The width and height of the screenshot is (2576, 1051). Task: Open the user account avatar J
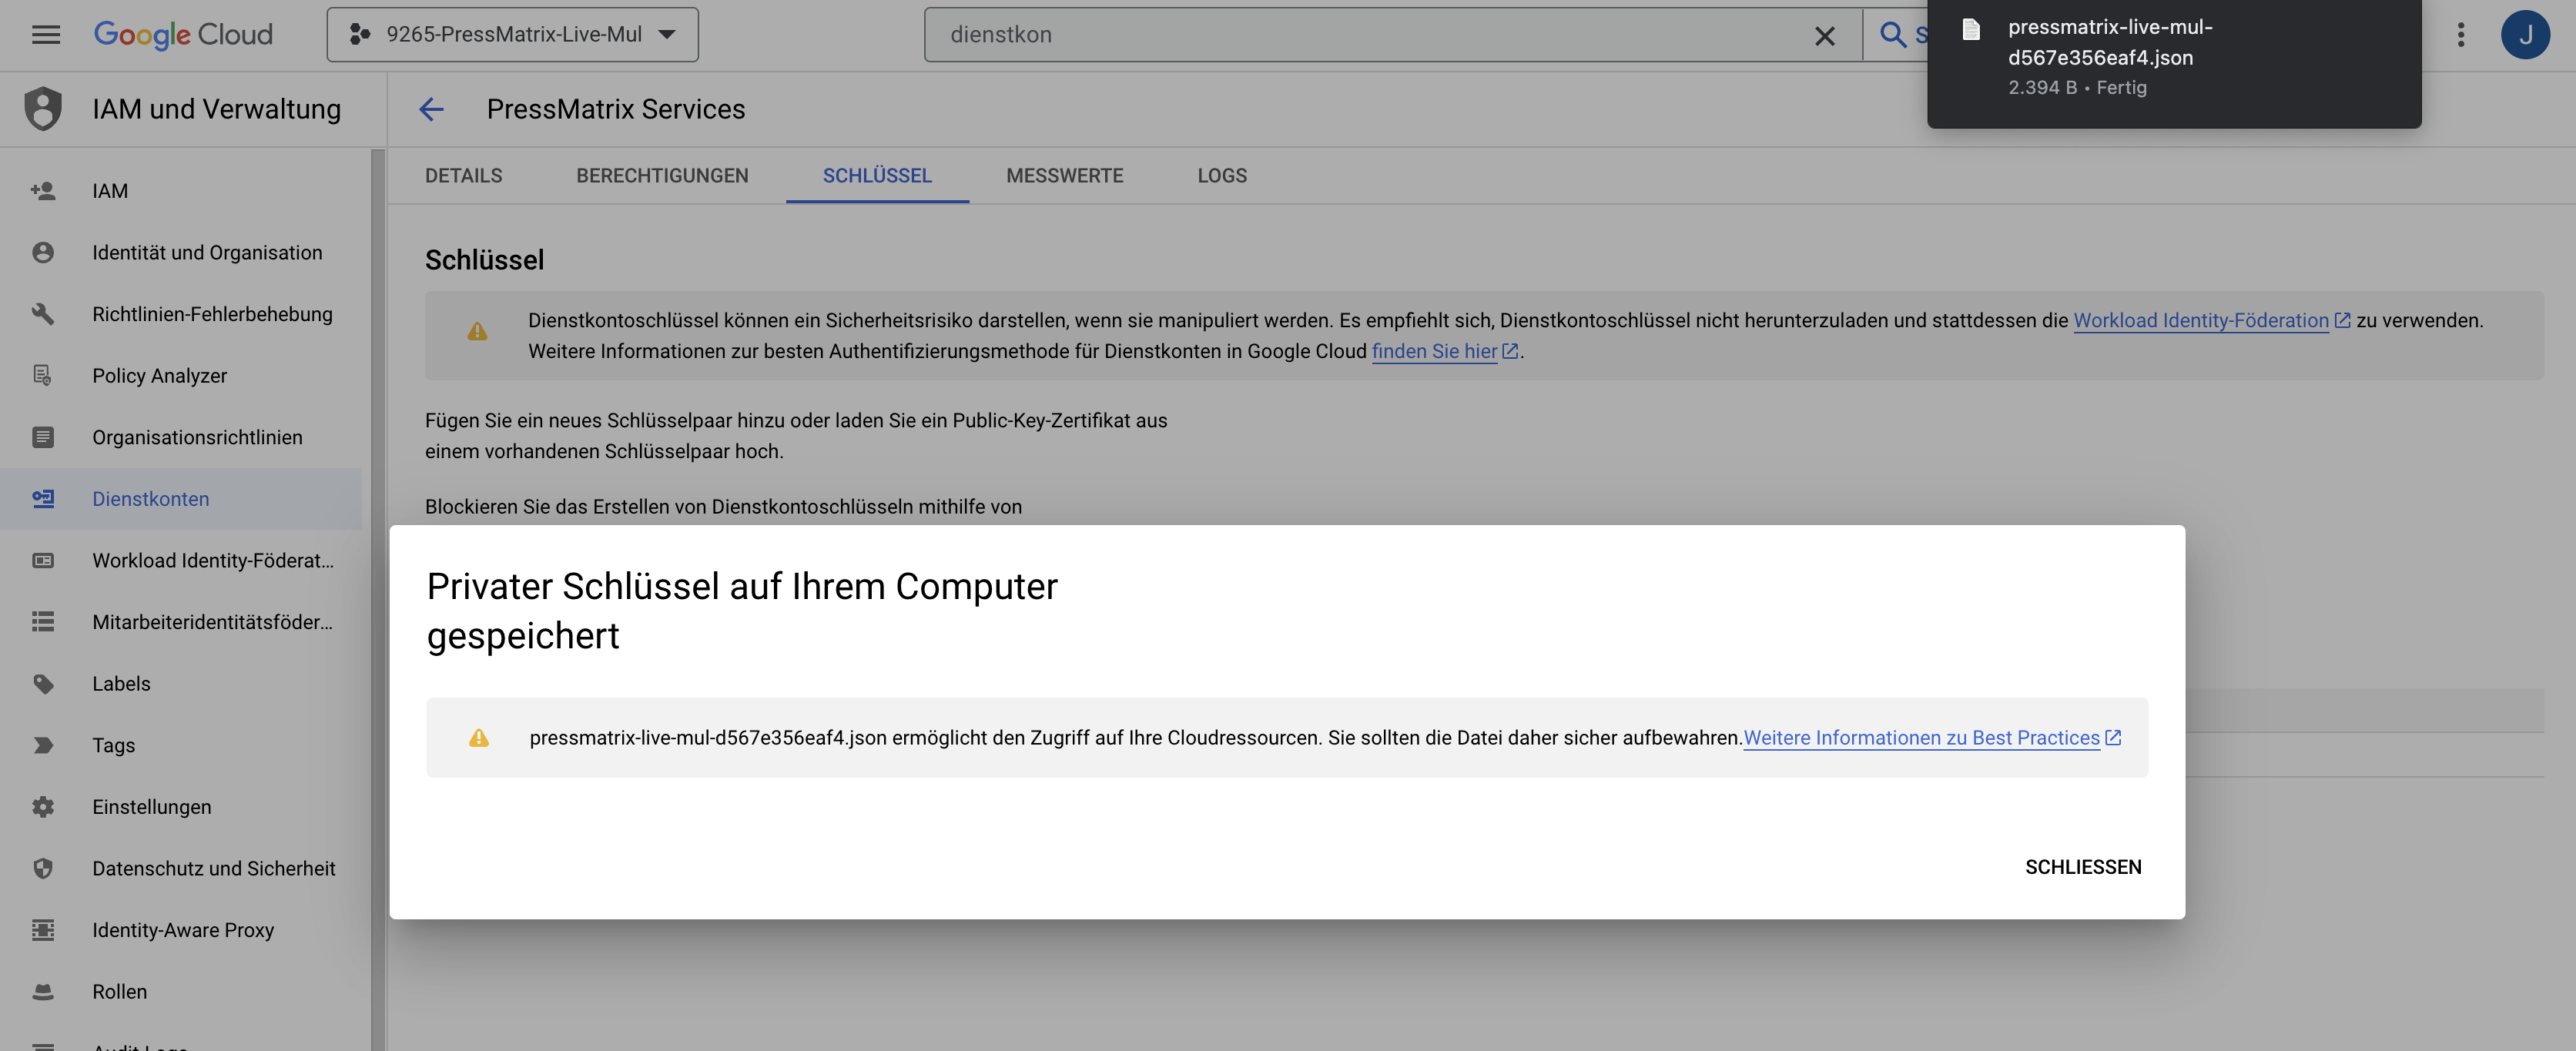click(x=2525, y=35)
